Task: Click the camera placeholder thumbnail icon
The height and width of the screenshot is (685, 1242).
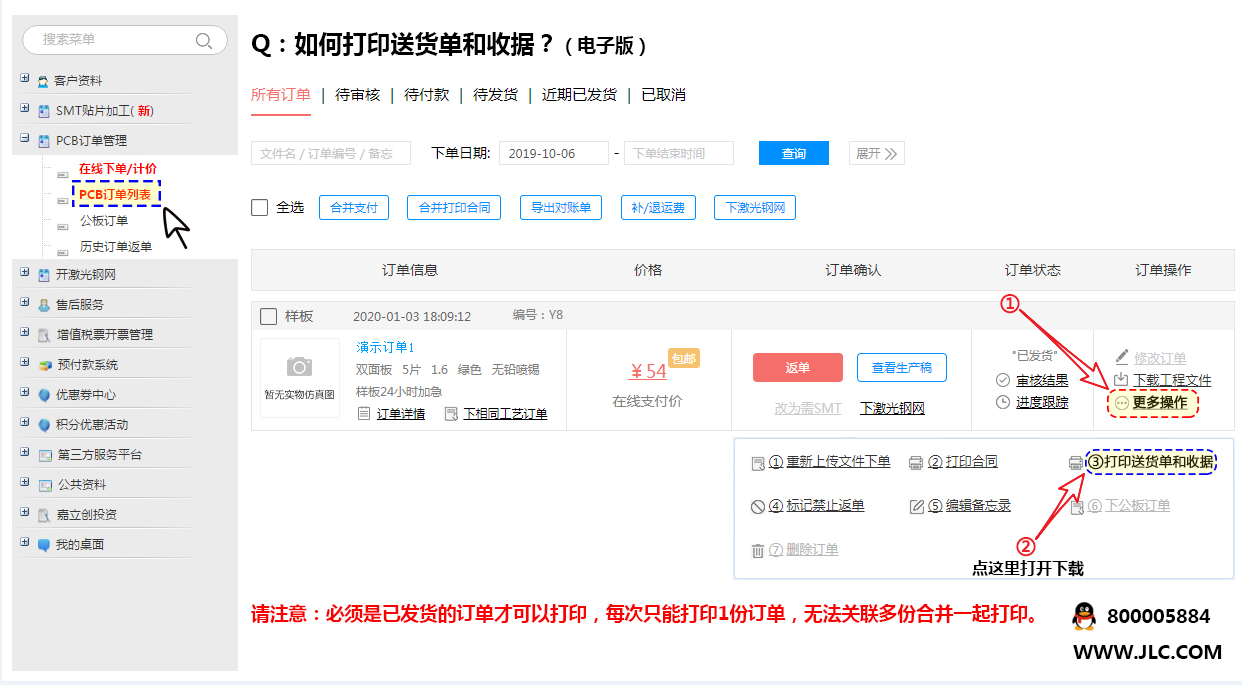Action: point(299,367)
